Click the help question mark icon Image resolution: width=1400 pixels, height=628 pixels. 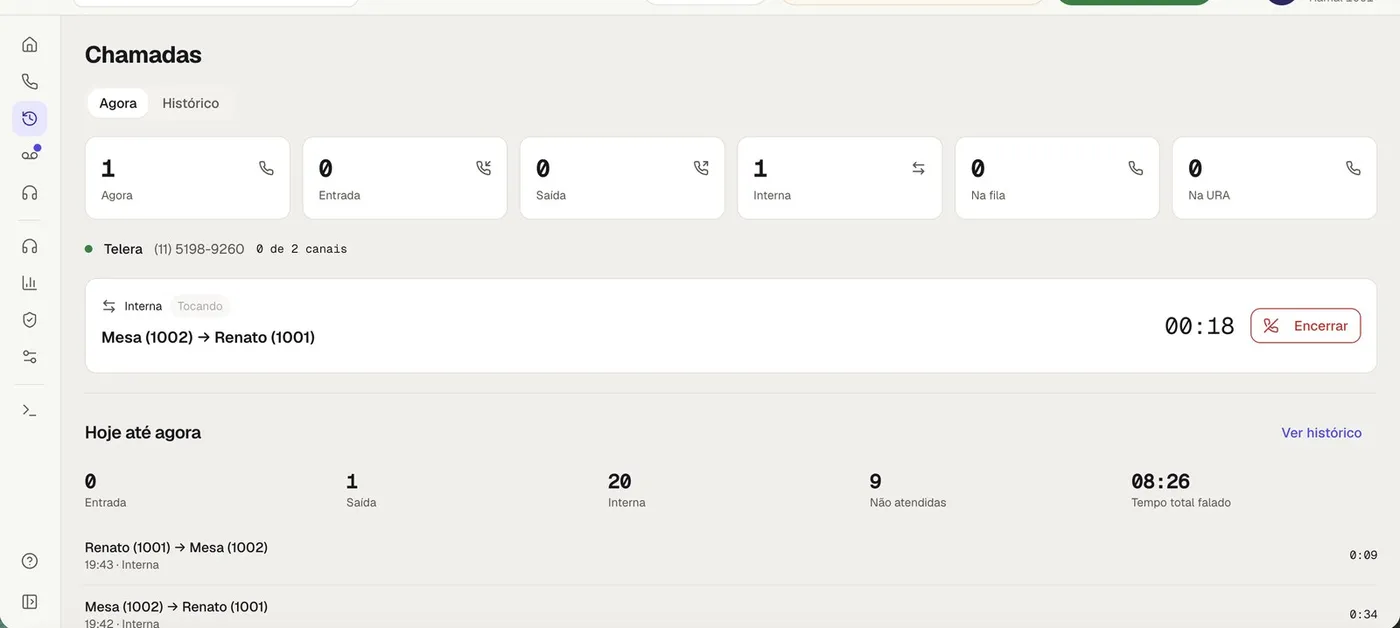tap(30, 561)
